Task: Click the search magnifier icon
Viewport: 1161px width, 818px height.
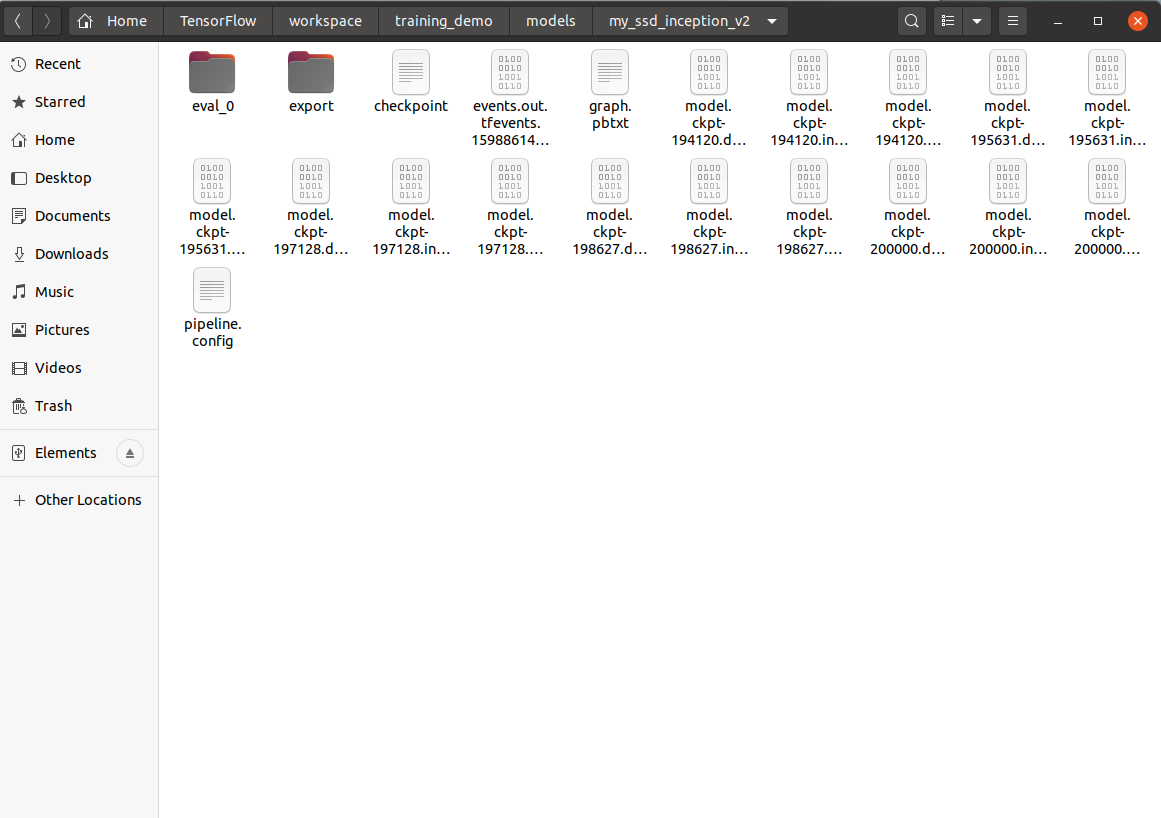Action: pos(911,21)
